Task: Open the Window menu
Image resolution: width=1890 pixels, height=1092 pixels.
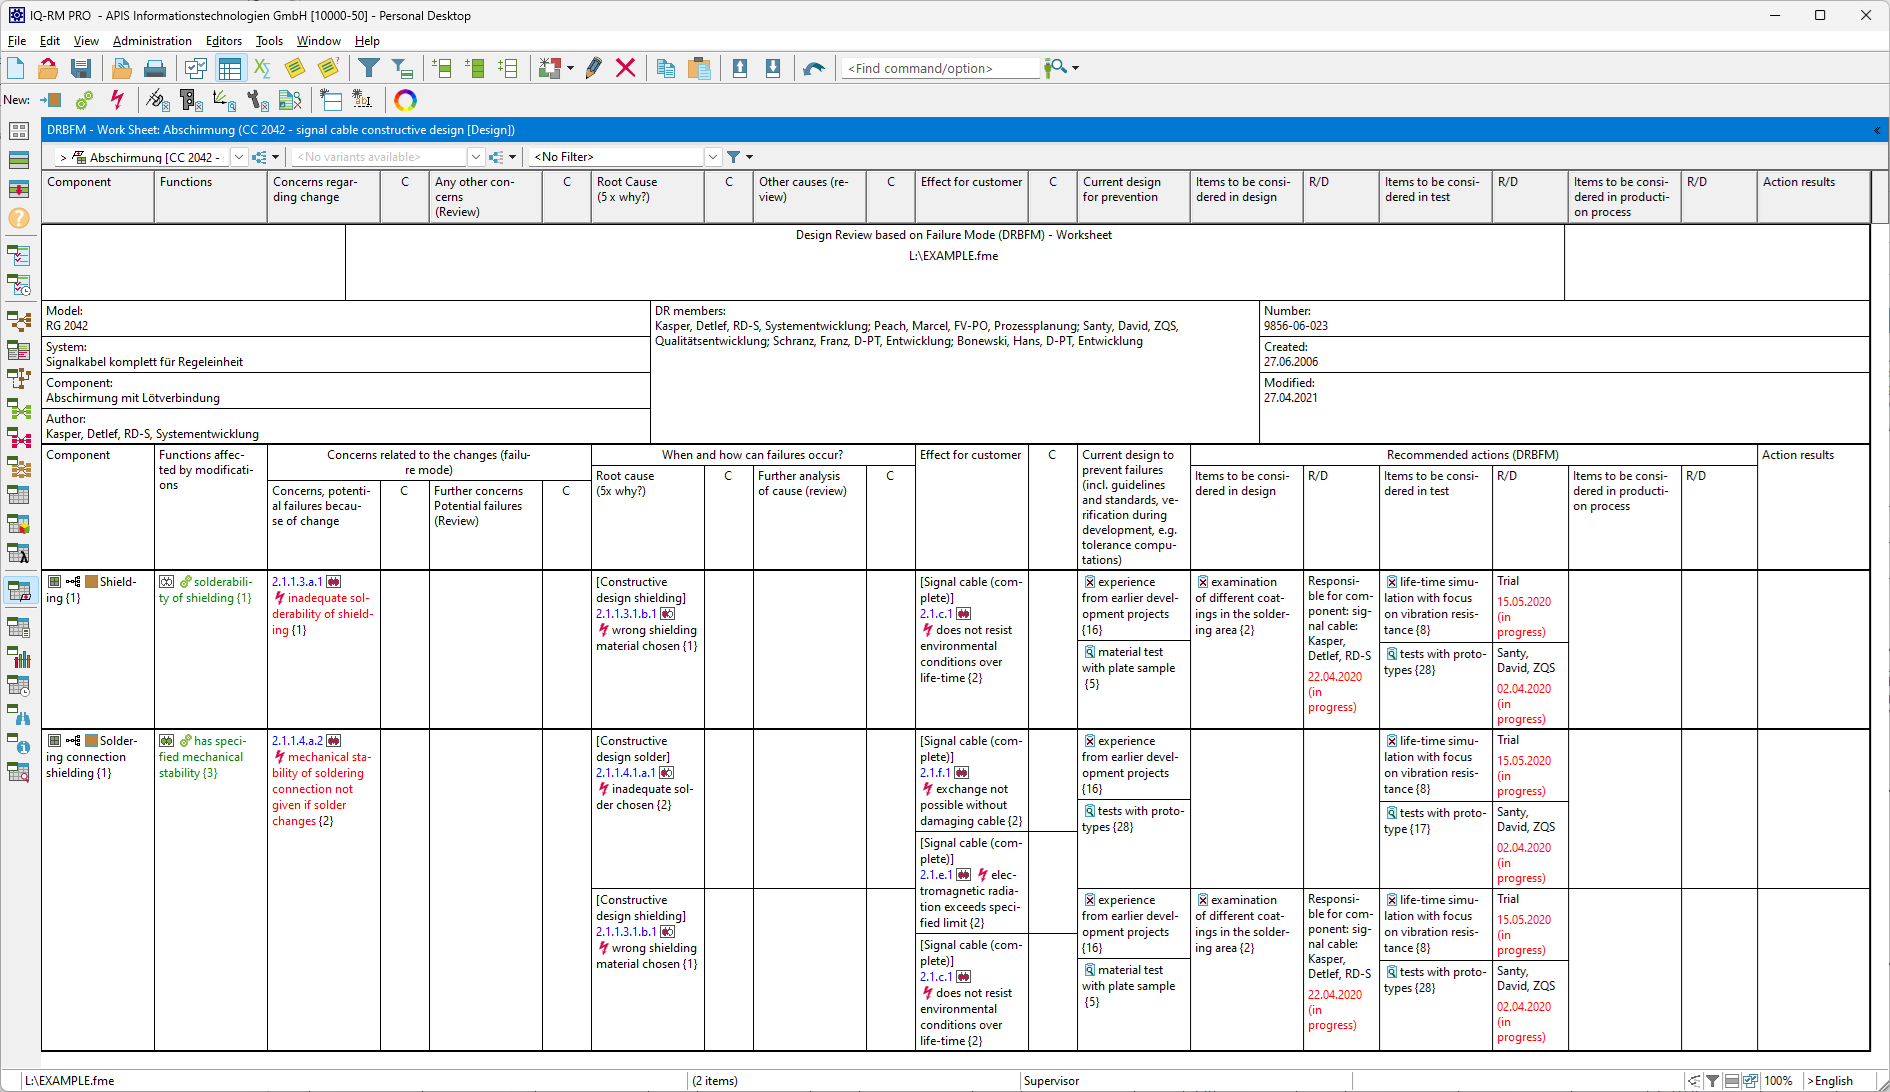Action: [x=318, y=41]
